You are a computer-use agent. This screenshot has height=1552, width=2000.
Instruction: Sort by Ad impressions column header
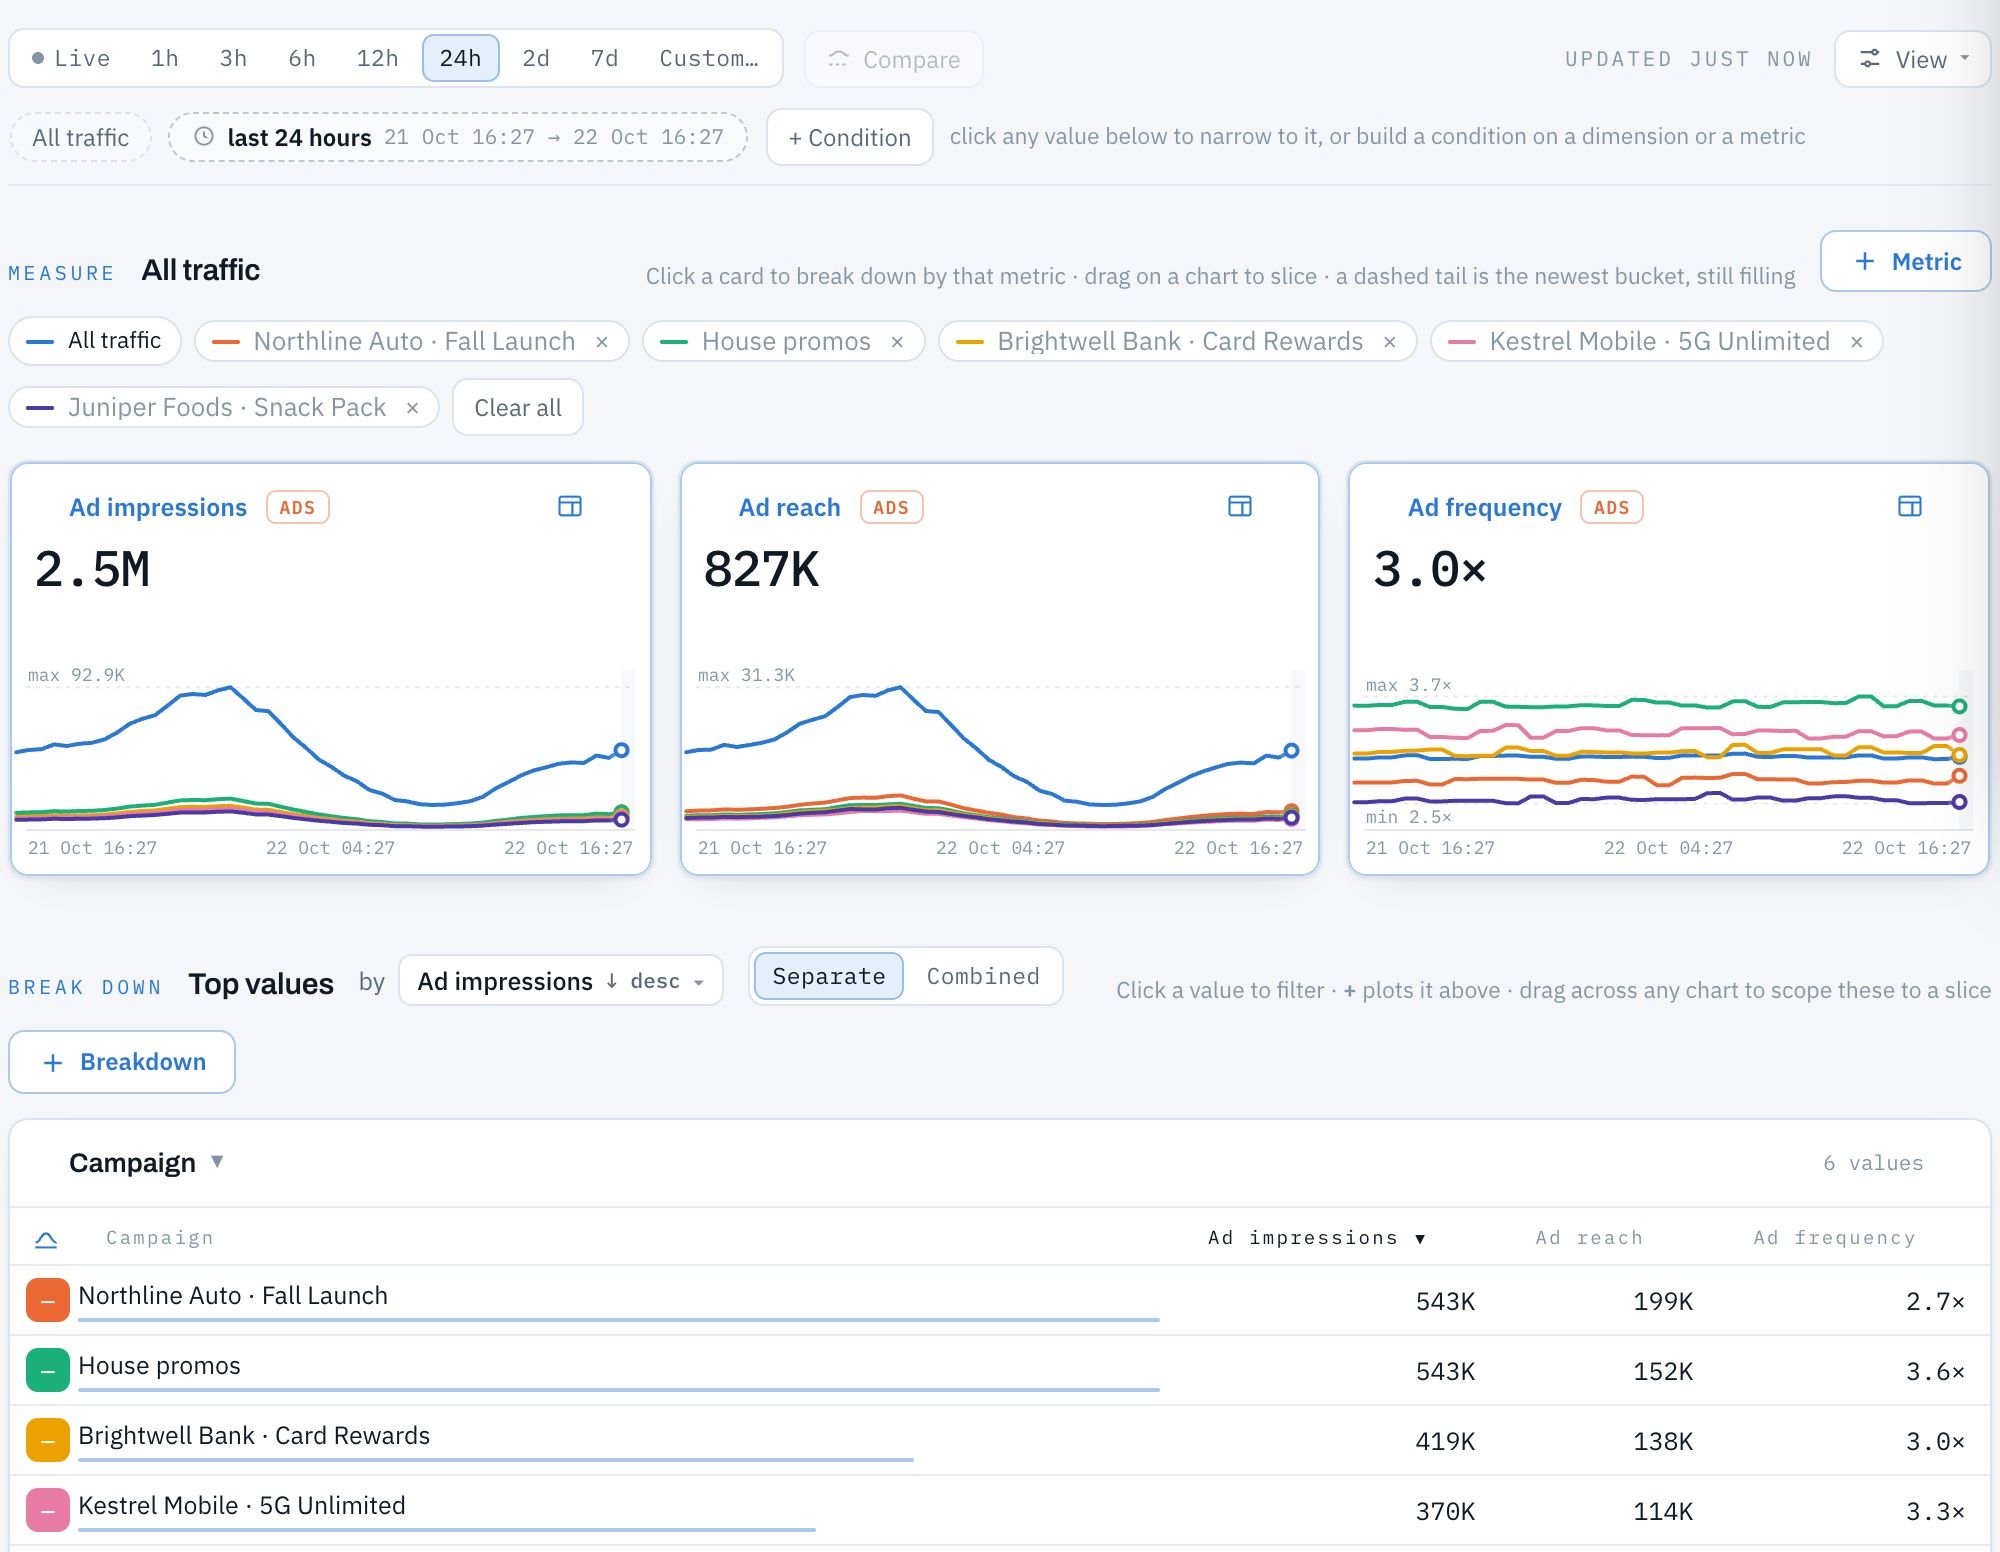click(1316, 1238)
